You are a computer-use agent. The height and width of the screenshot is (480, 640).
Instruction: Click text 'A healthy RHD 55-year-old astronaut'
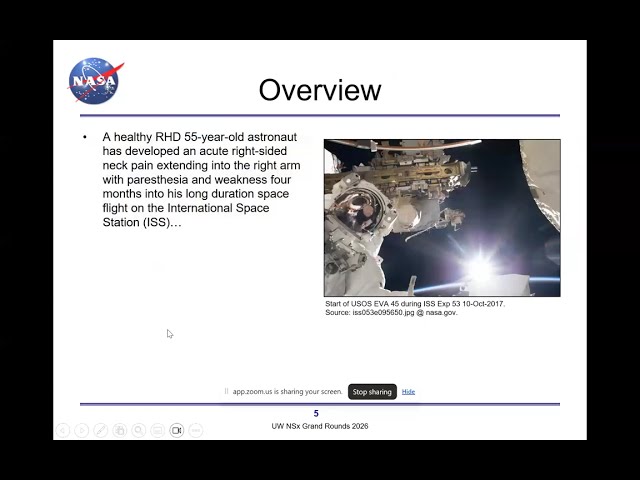[200, 137]
